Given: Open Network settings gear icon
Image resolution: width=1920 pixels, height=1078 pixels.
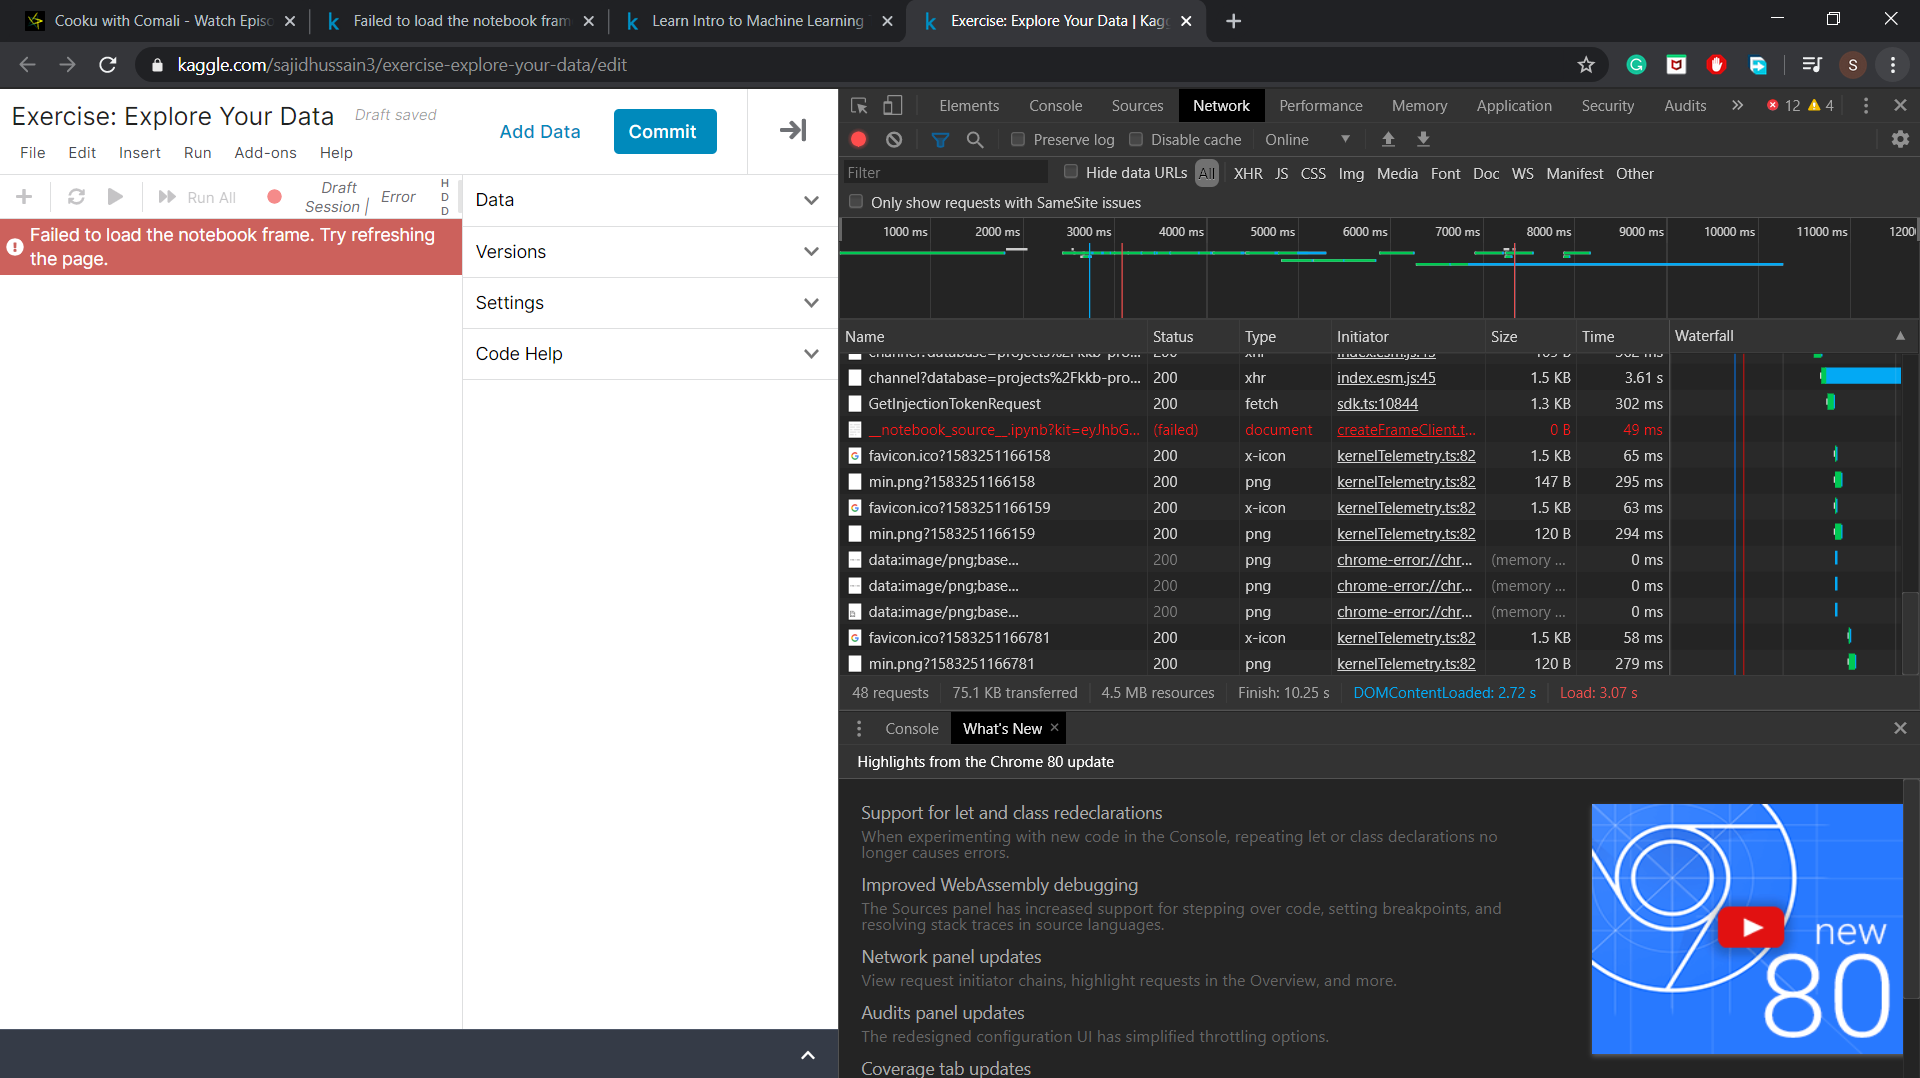Looking at the screenshot, I should click(1900, 140).
